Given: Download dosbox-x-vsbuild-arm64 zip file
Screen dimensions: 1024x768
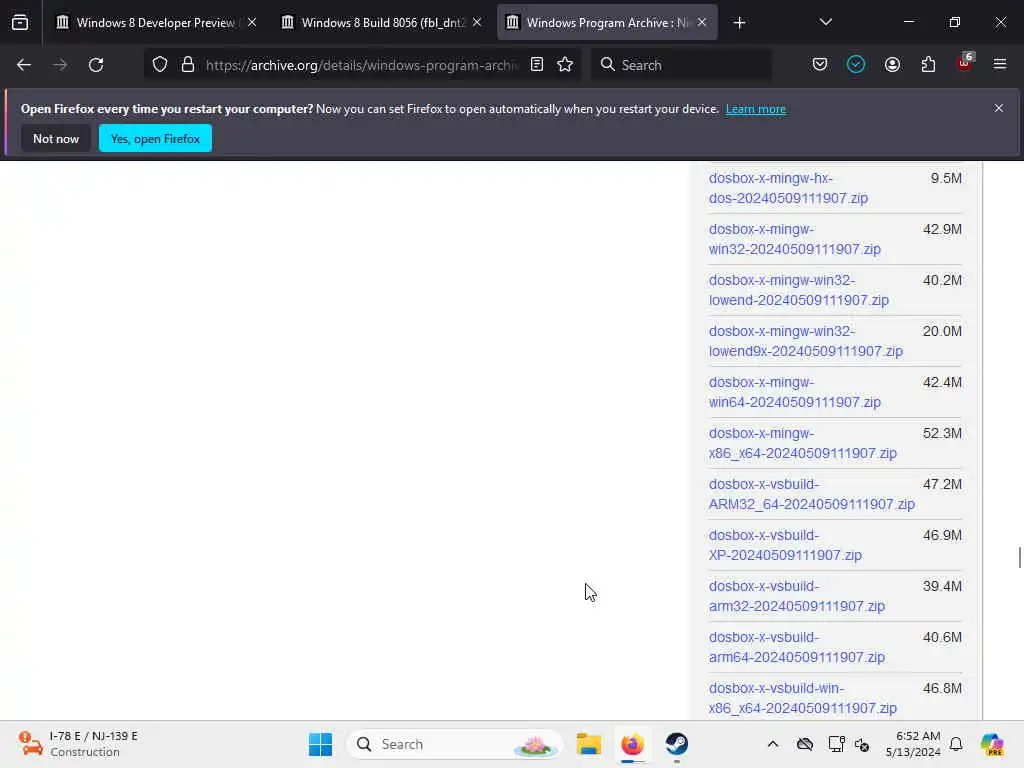Looking at the screenshot, I should coord(797,647).
